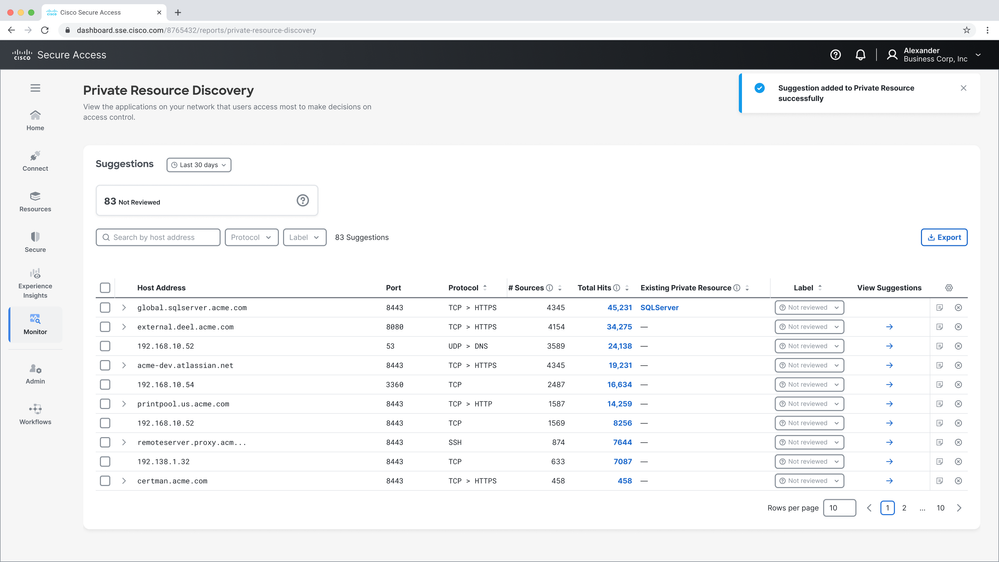Open Admin in the sidebar

click(x=35, y=373)
